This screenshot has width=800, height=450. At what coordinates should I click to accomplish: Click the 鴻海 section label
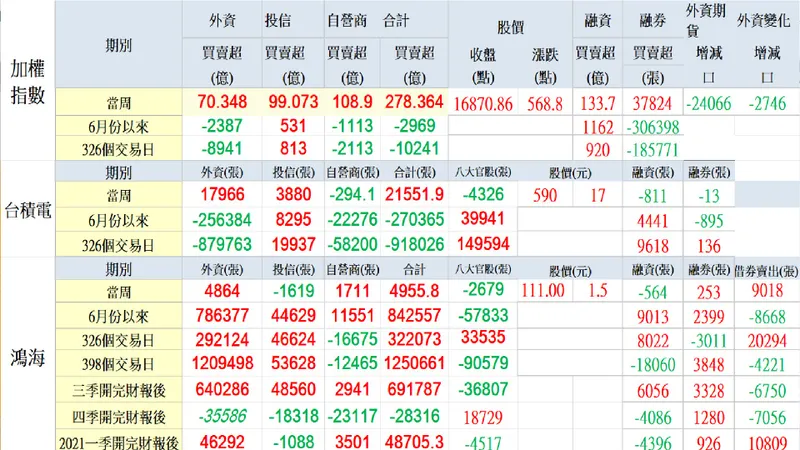click(28, 359)
